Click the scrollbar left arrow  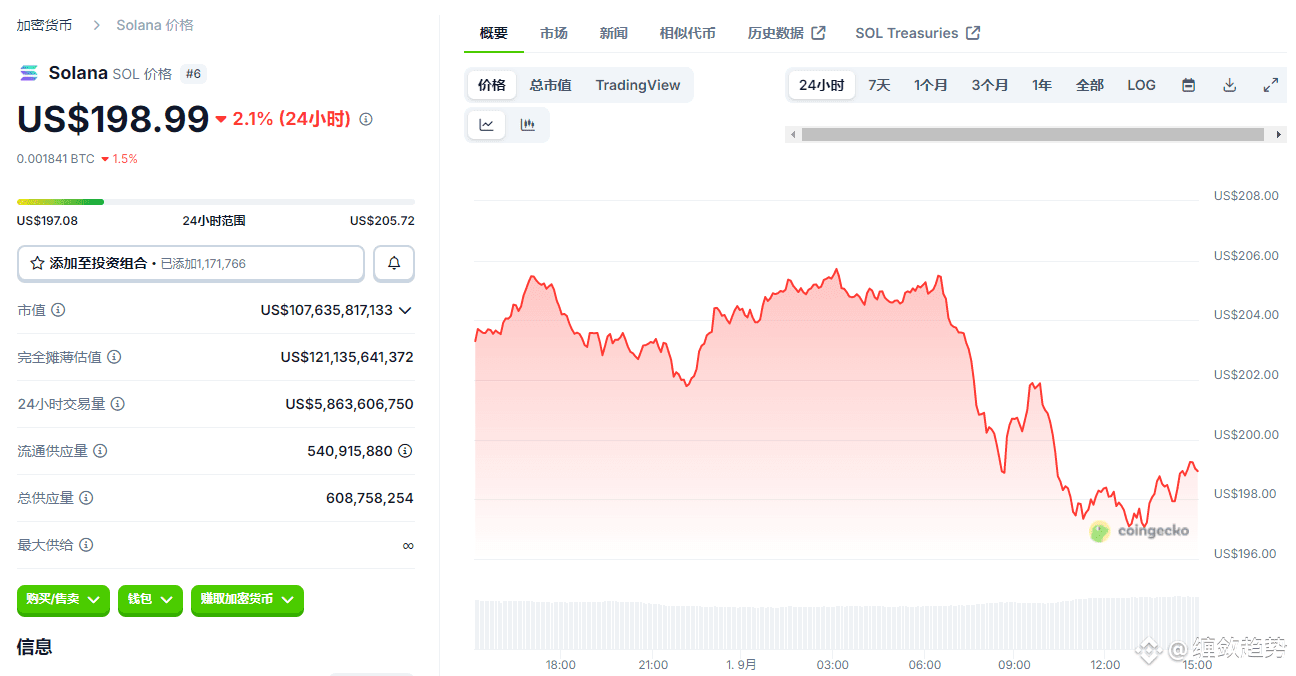click(793, 134)
